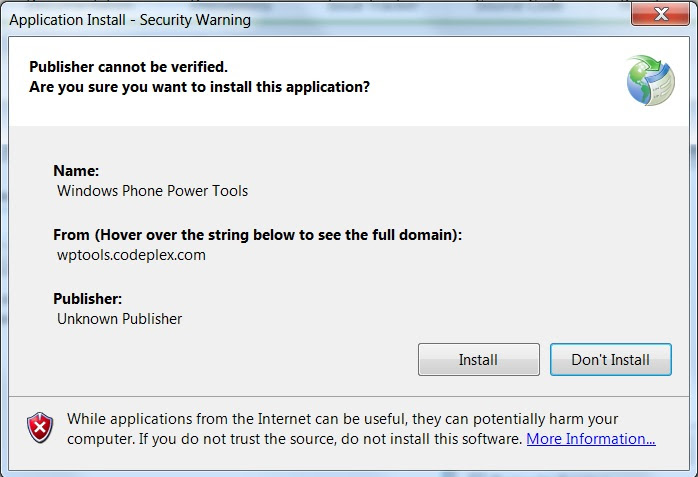Screen dimensions: 698x477
Task: Click the wptools.codeplex.com domain string
Action: [x=131, y=255]
